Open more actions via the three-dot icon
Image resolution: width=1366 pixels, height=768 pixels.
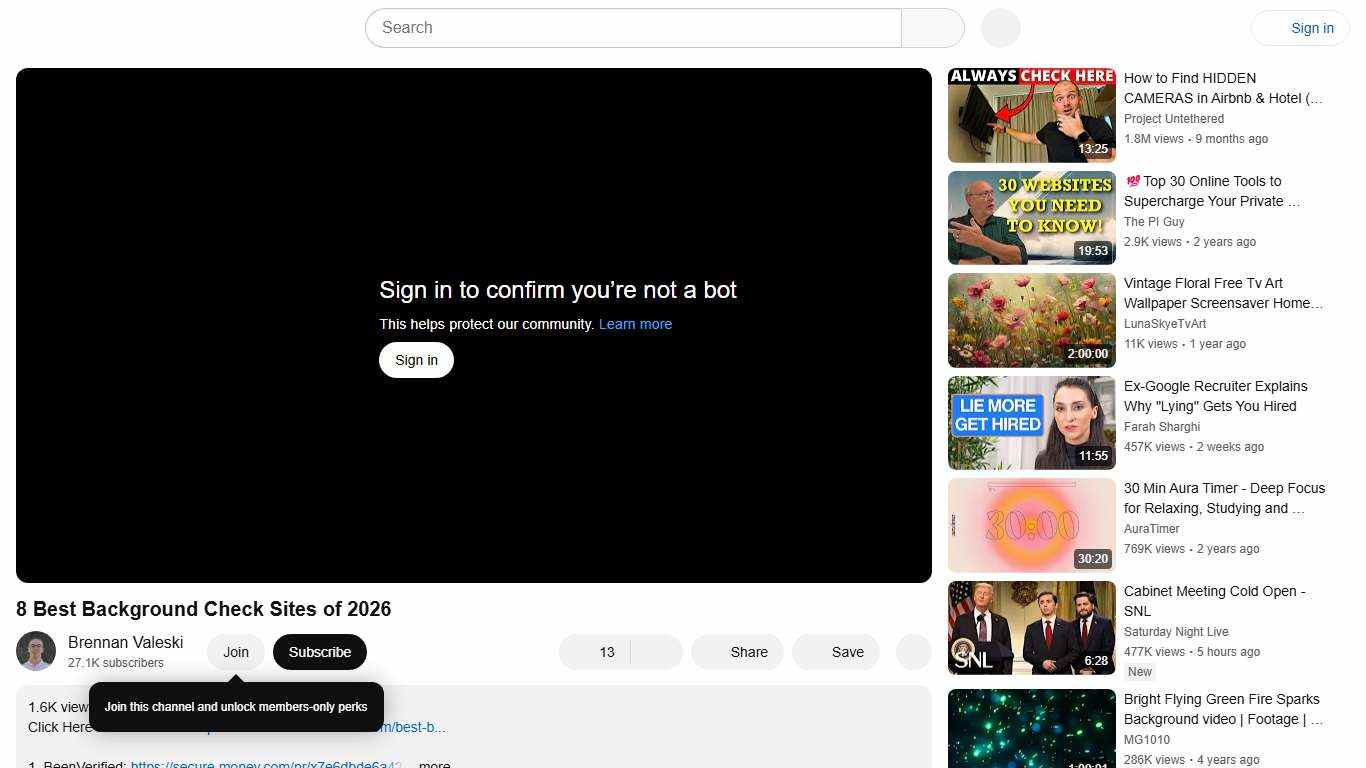pyautogui.click(x=912, y=651)
